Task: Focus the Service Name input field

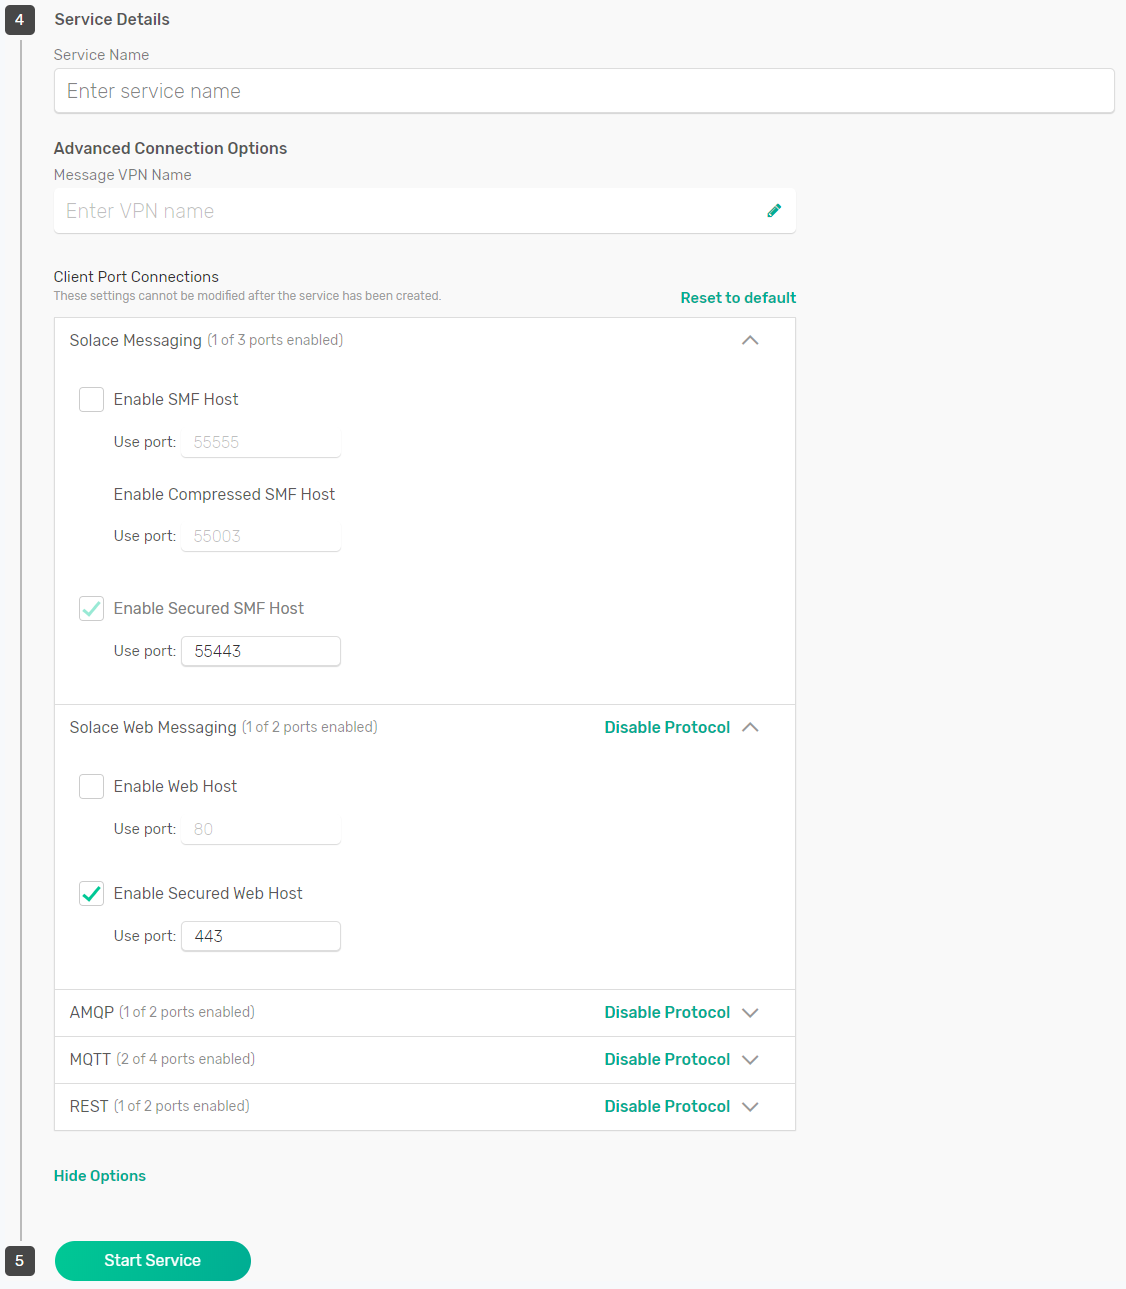Action: [x=584, y=91]
